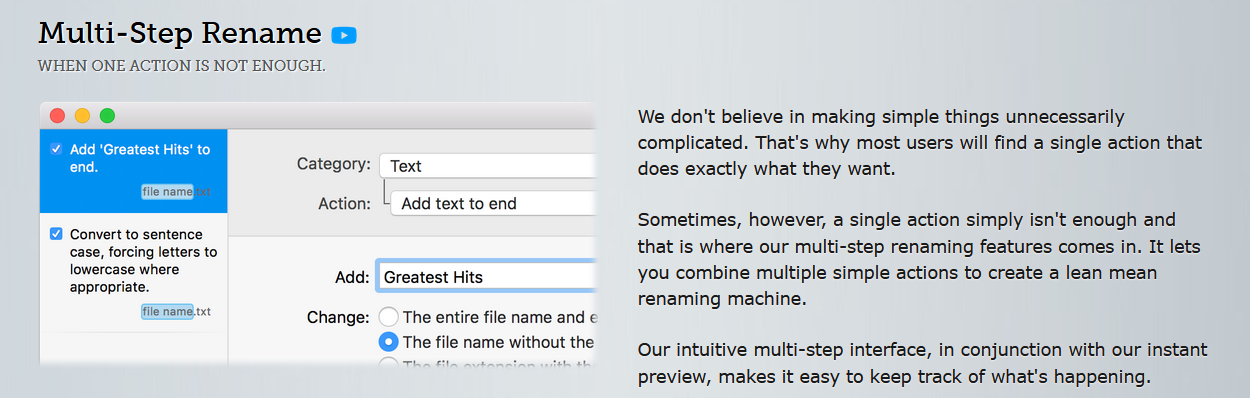The width and height of the screenshot is (1250, 398).
Task: Uncheck the Add 'Greatest Hits' step checkbox
Action: [x=56, y=149]
